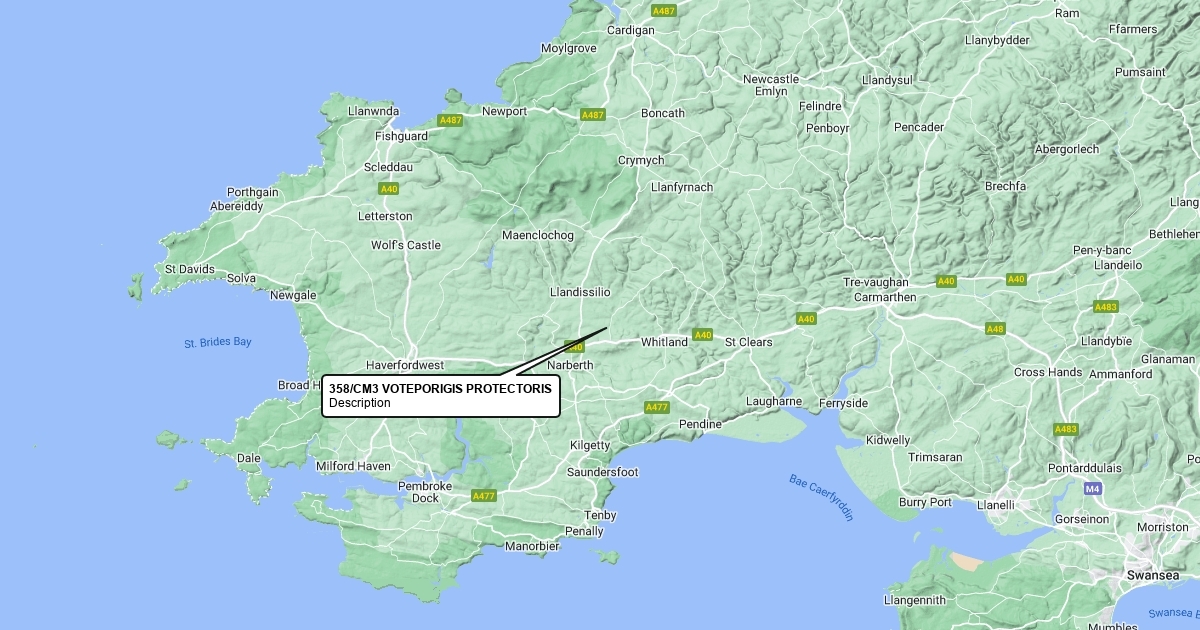This screenshot has height=630, width=1200.
Task: Select the Bae Caerfyrddin bay label
Action: point(821,497)
